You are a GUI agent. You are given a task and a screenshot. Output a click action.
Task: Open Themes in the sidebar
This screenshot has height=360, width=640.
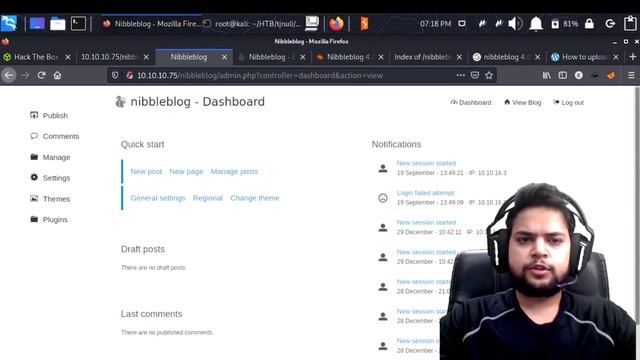[x=50, y=199]
